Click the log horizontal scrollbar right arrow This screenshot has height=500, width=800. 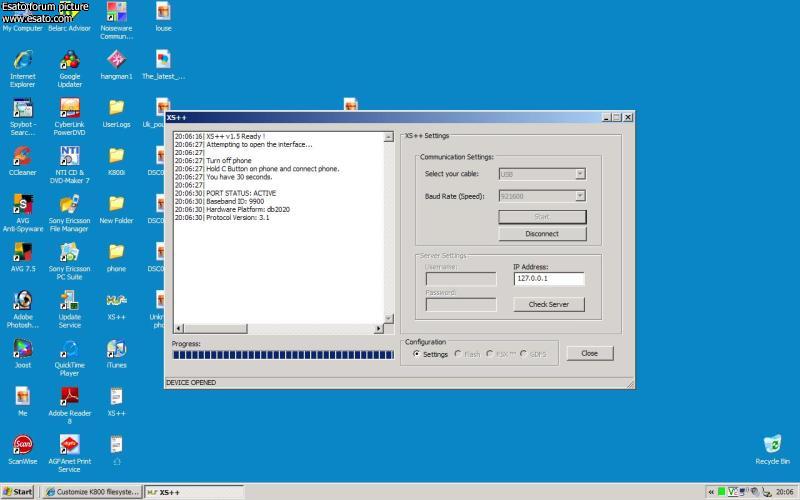coord(379,329)
